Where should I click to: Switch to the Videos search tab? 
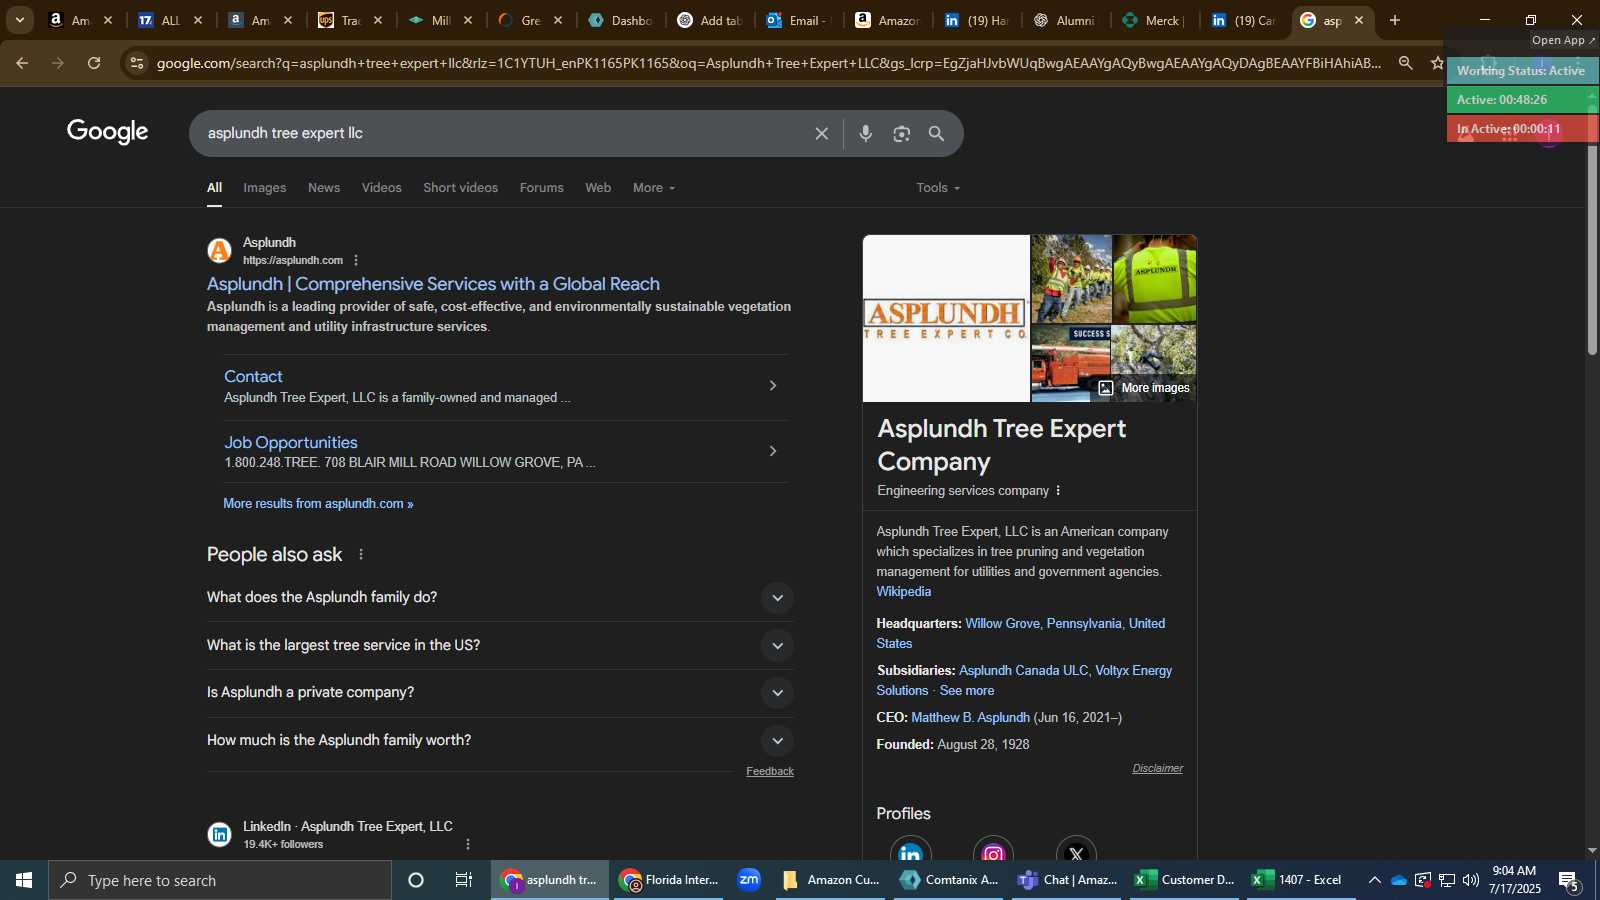click(x=382, y=188)
